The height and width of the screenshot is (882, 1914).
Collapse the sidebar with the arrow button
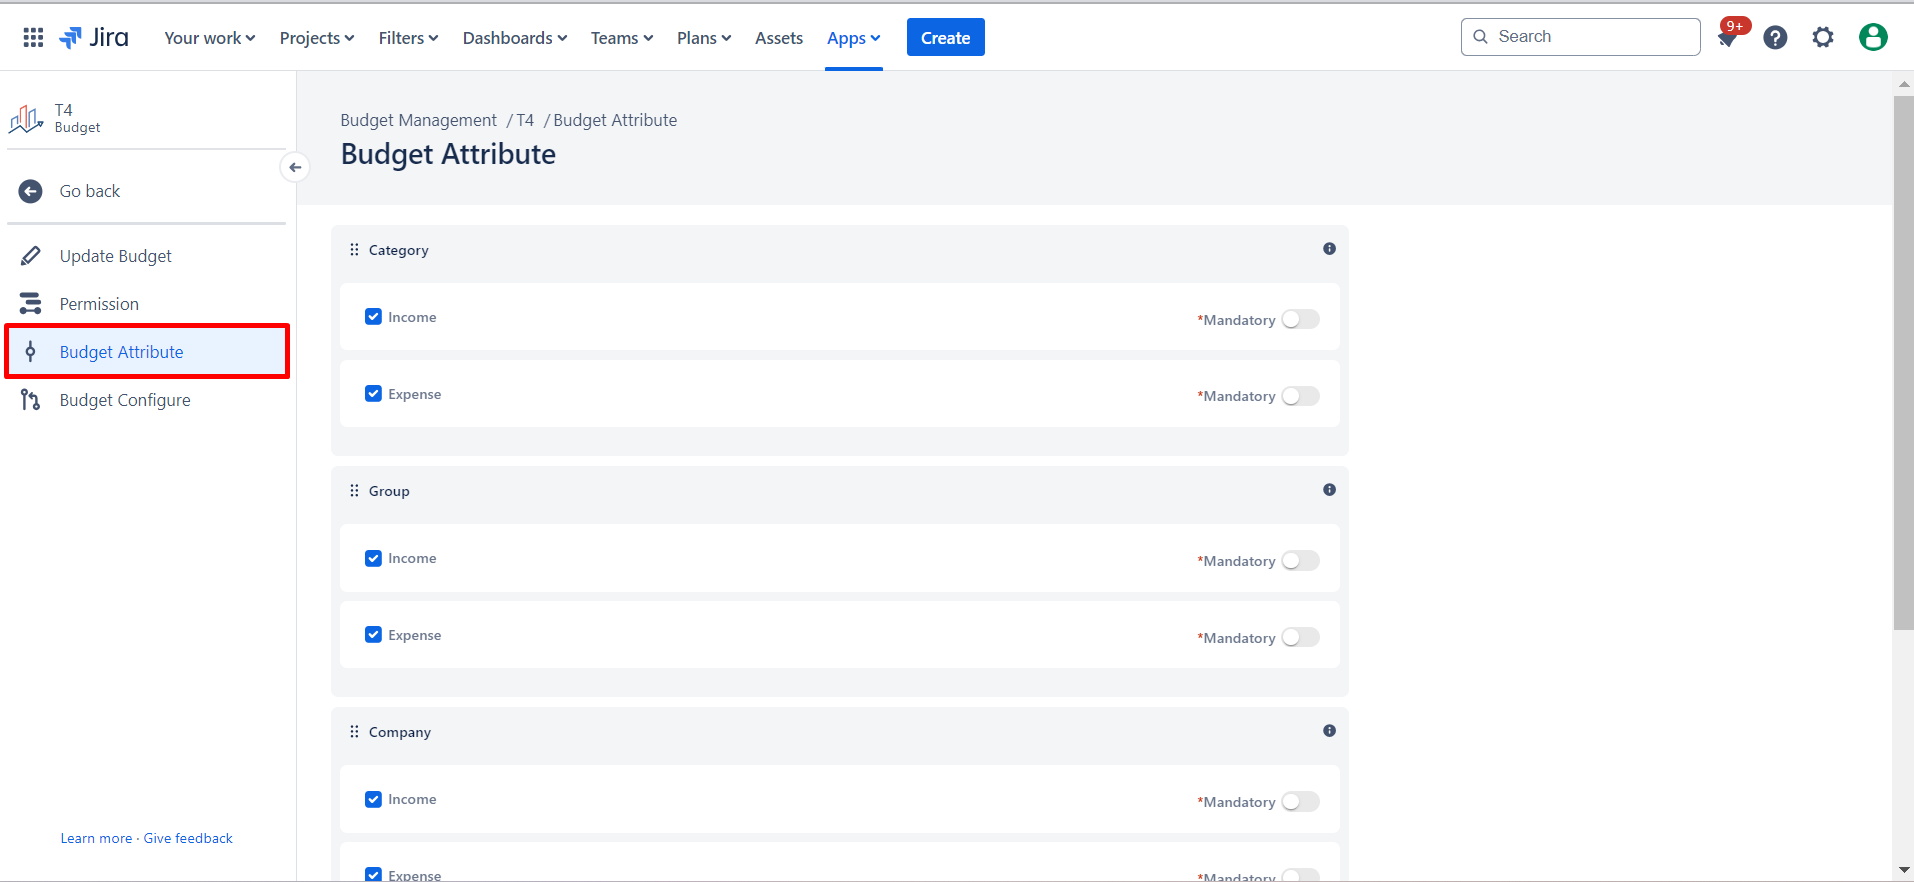[x=295, y=167]
